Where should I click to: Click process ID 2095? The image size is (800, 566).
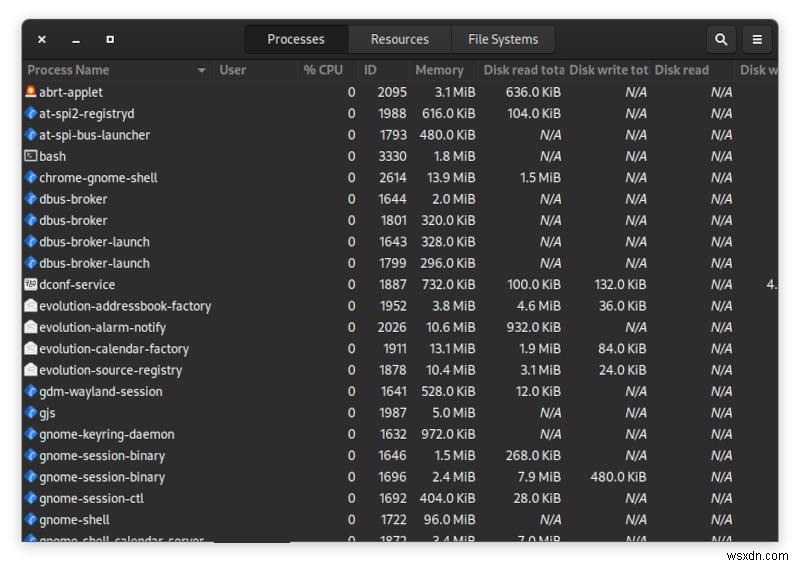(x=392, y=92)
